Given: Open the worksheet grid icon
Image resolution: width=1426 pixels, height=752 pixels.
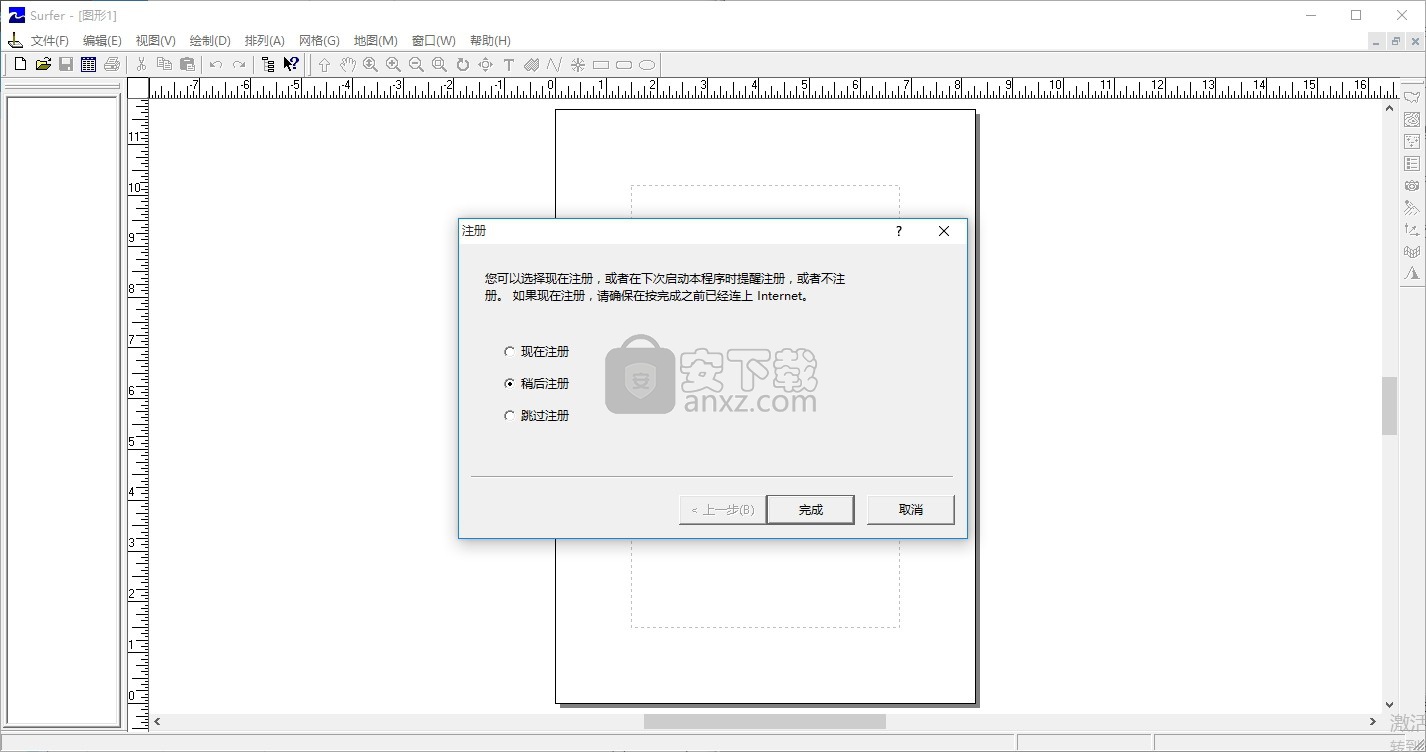Looking at the screenshot, I should click(89, 64).
